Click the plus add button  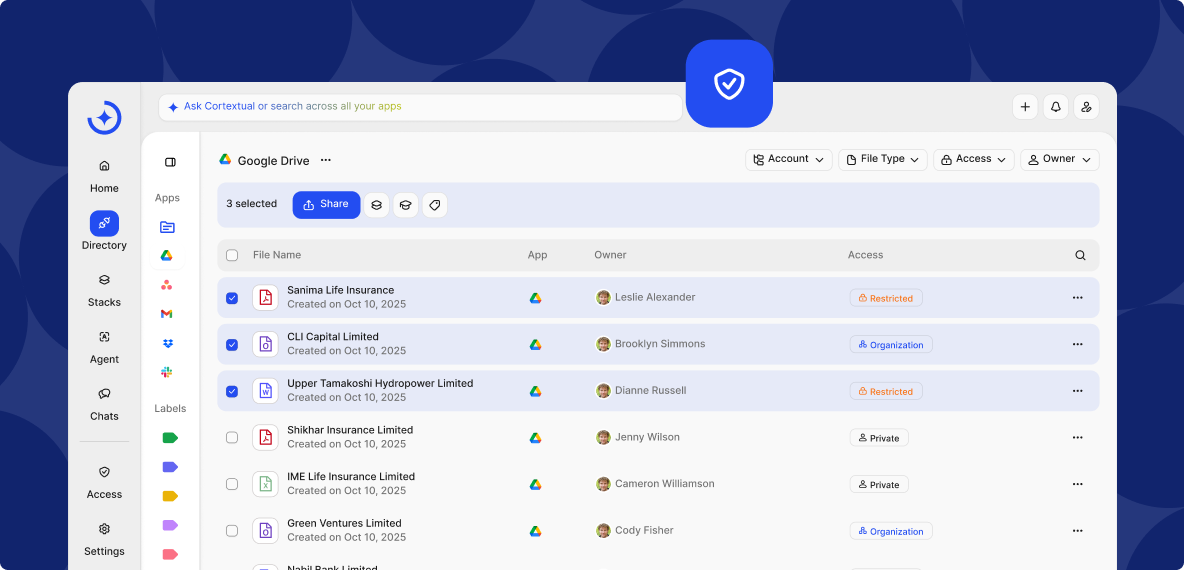pyautogui.click(x=1024, y=107)
